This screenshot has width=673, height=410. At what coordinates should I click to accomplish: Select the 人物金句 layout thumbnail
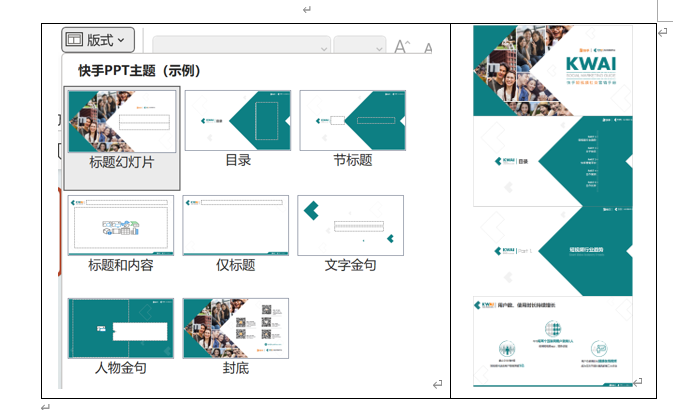pyautogui.click(x=121, y=328)
